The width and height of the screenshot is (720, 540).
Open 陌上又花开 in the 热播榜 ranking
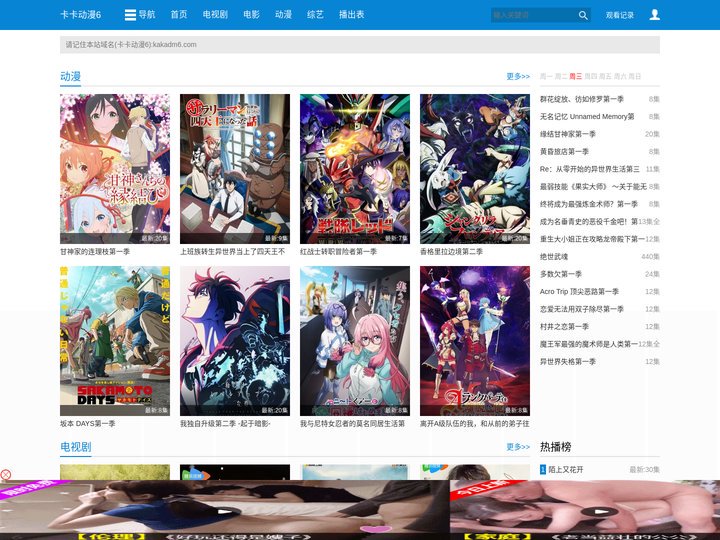point(566,469)
